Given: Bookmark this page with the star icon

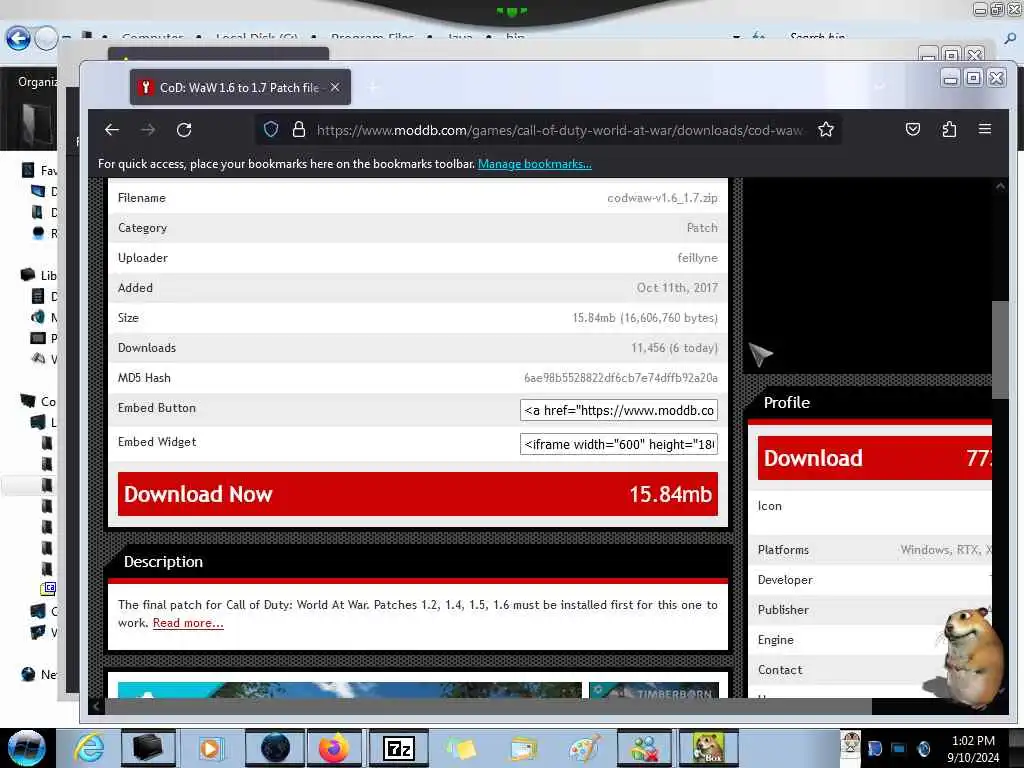Looking at the screenshot, I should tap(826, 129).
